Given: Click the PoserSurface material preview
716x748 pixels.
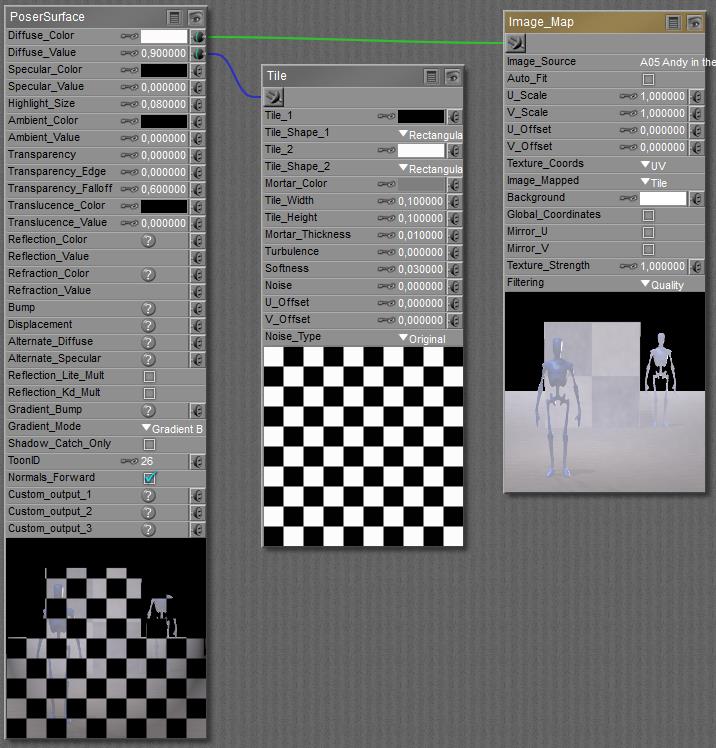Looking at the screenshot, I should tap(106, 638).
